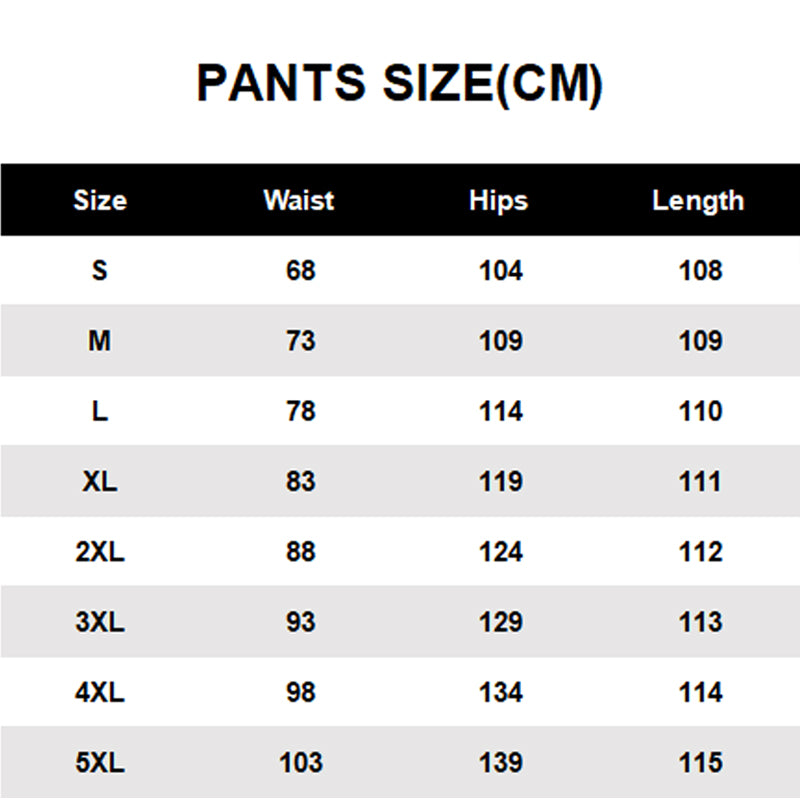Click the 4XL size row label
Screen dimensions: 800x800
point(100,693)
